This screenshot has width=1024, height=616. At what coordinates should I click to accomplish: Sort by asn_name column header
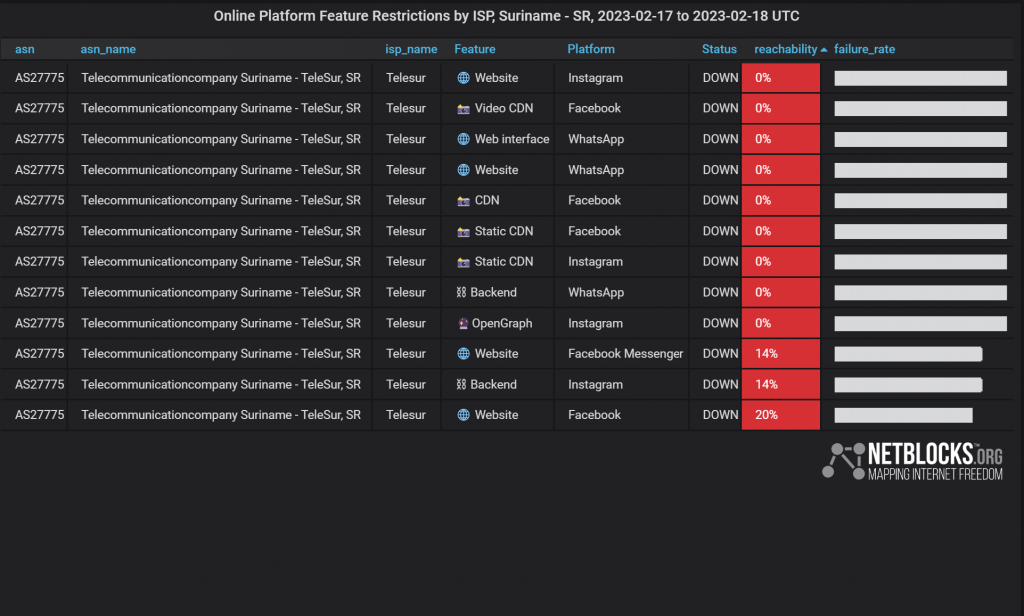[x=108, y=49]
